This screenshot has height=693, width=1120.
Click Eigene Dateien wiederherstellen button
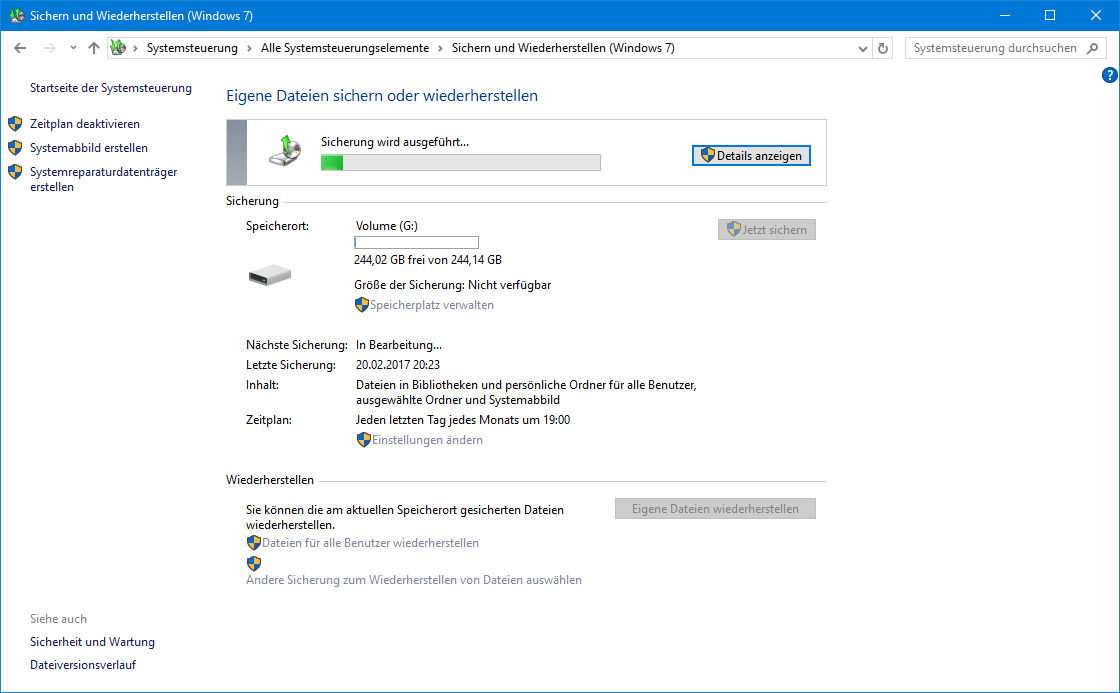[x=715, y=509]
